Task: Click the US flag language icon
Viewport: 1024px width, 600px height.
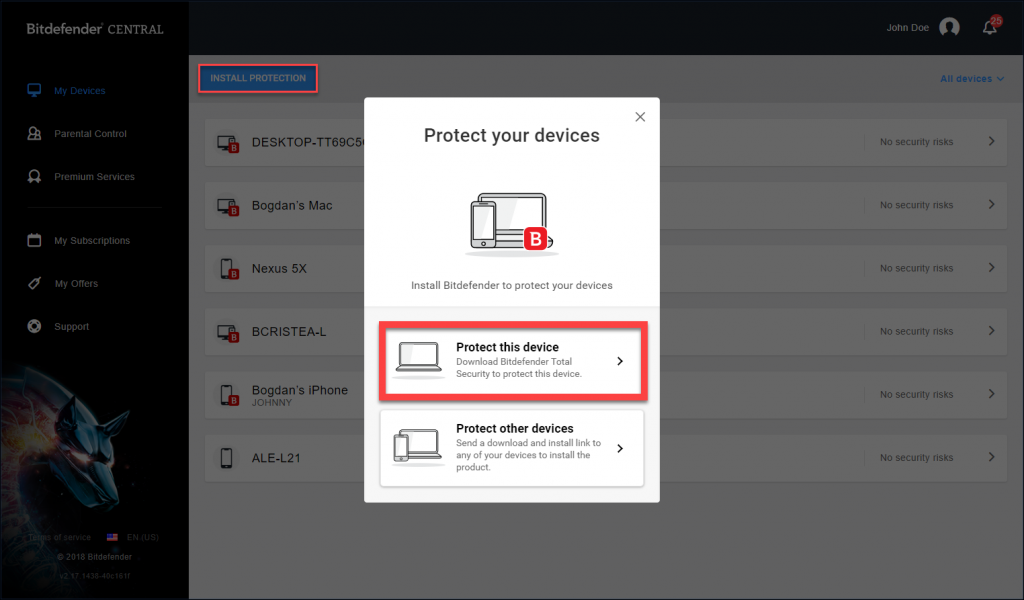Action: pos(112,537)
